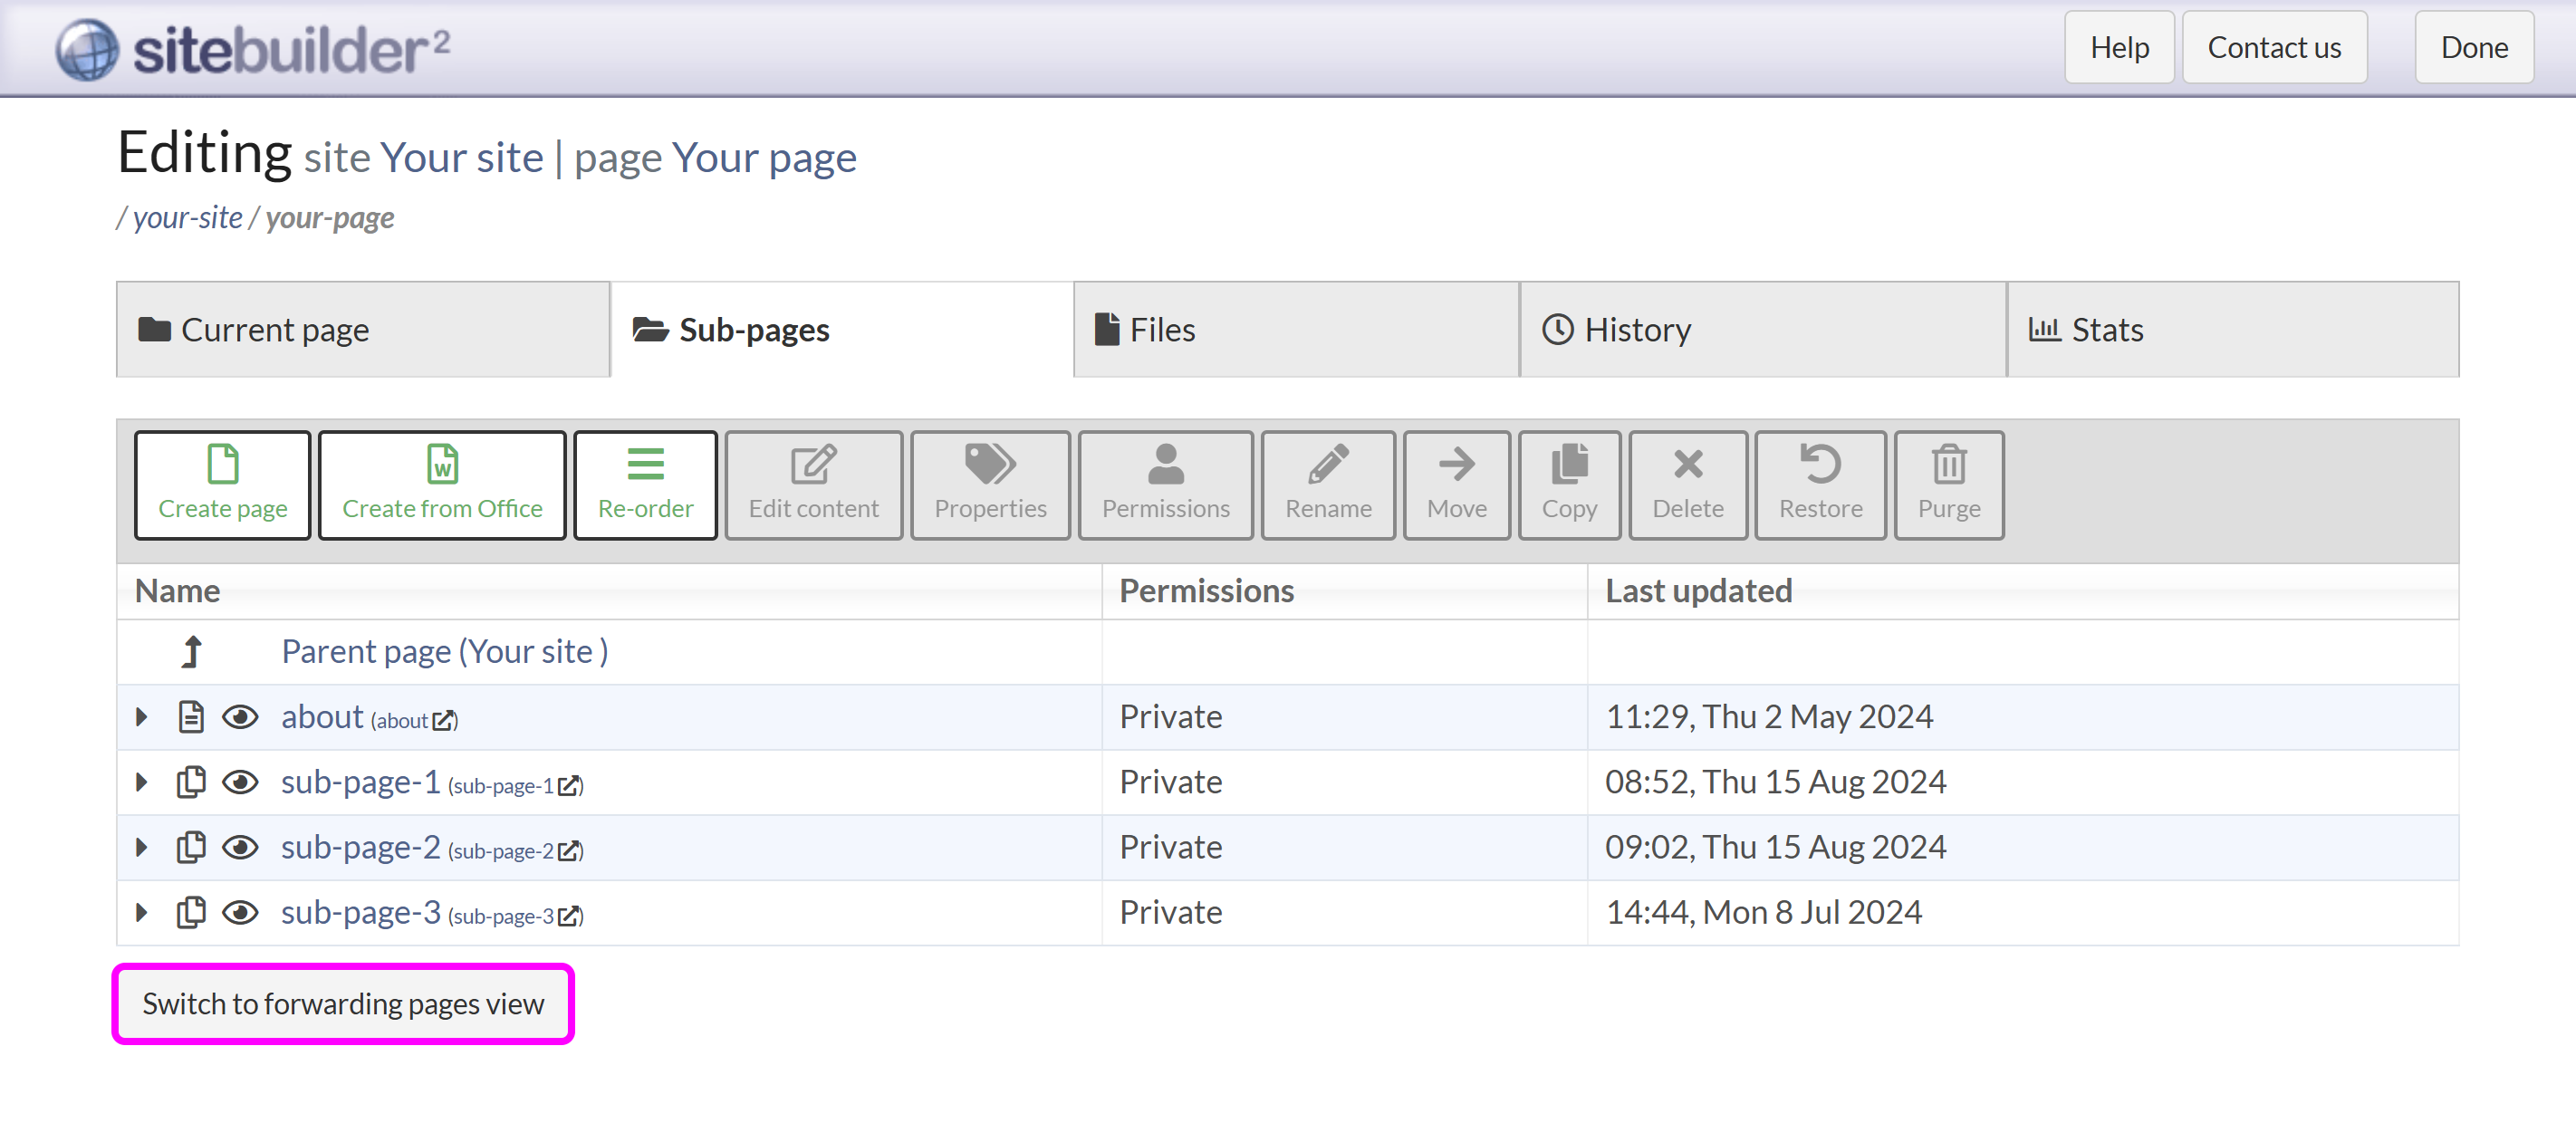Open the sub-page-1 link
This screenshot has height=1123, width=2576.
(x=360, y=782)
